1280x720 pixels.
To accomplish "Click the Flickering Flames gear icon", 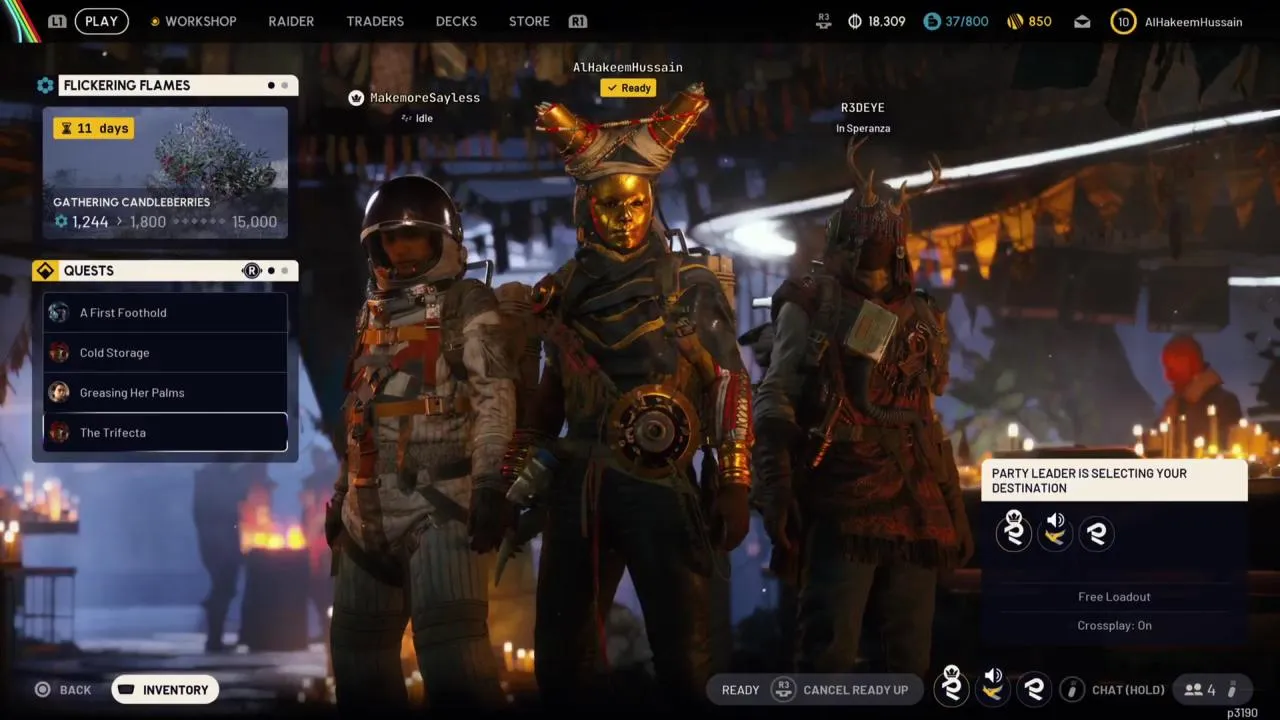I will point(45,85).
